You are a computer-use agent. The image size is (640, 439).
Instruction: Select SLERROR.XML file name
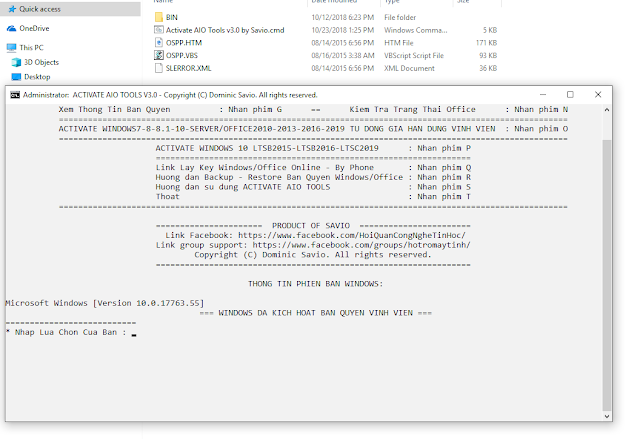click(x=188, y=68)
